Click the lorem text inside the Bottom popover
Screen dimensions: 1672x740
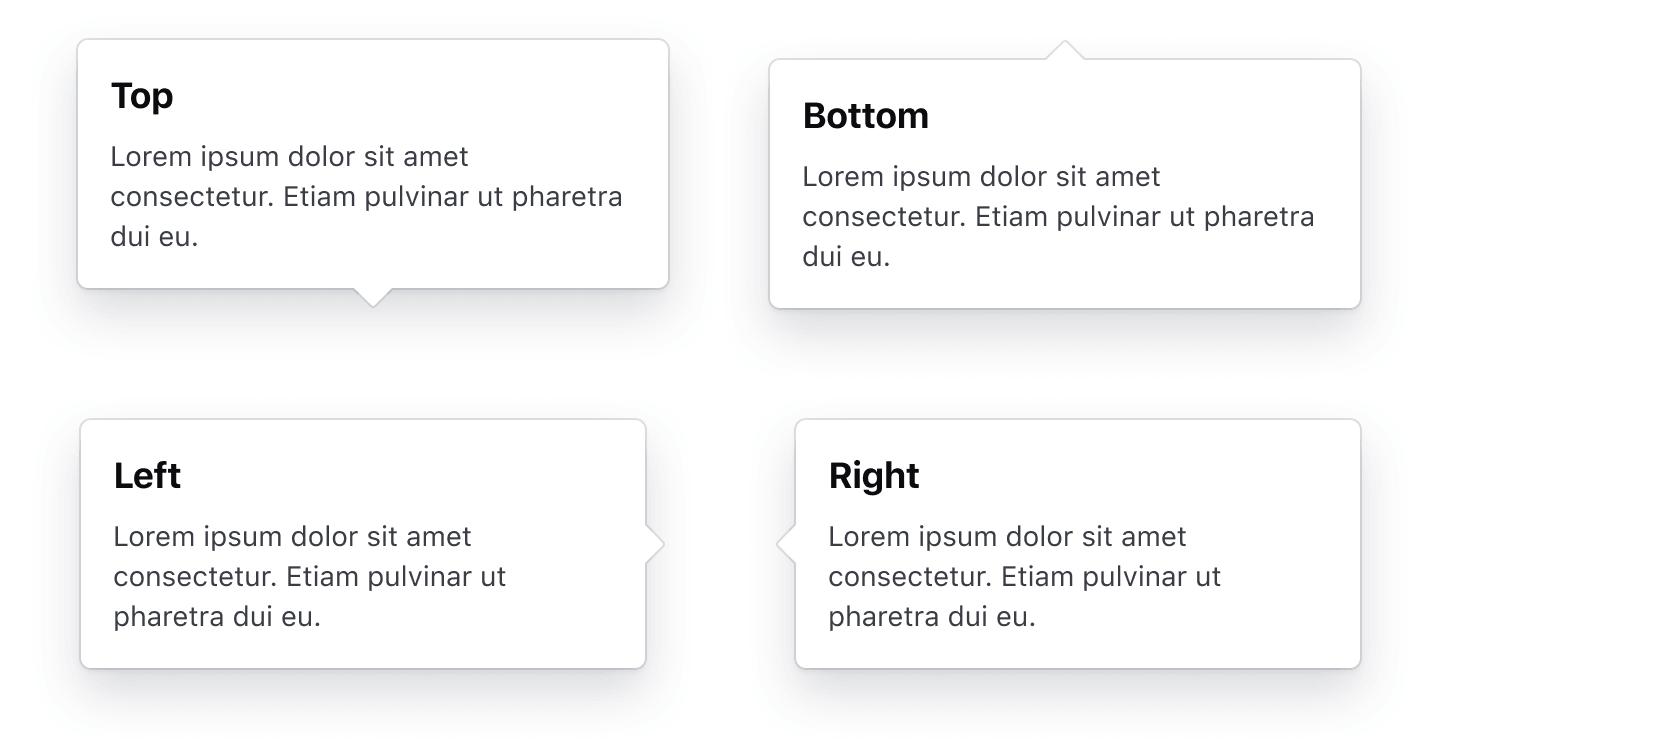click(1058, 216)
